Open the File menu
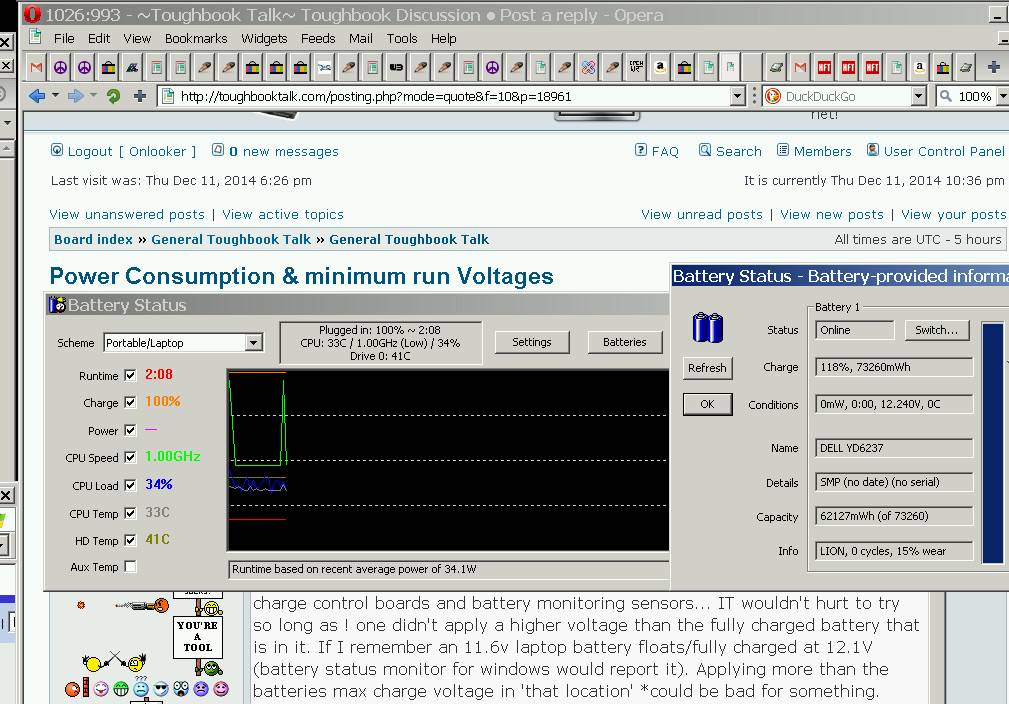1009x704 pixels. pyautogui.click(x=64, y=39)
